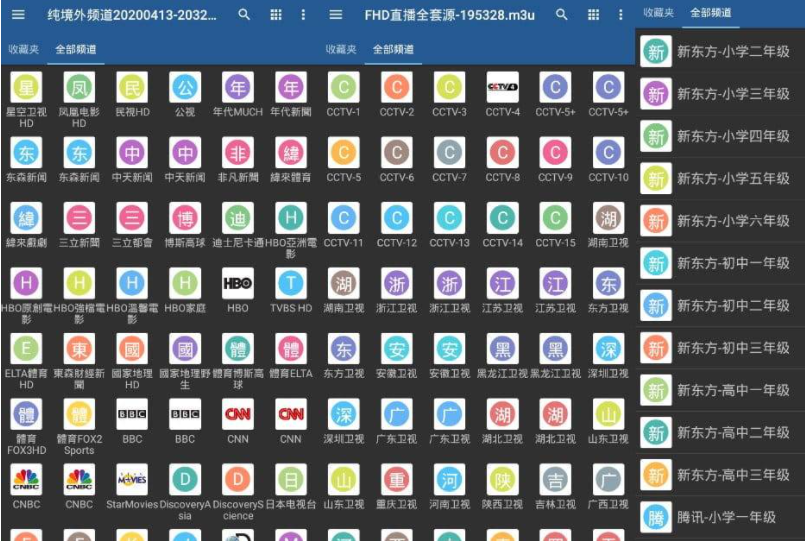Image resolution: width=805 pixels, height=541 pixels.
Task: Open three-dot overflow menu in 纯境外频道 panel
Action: click(303, 15)
